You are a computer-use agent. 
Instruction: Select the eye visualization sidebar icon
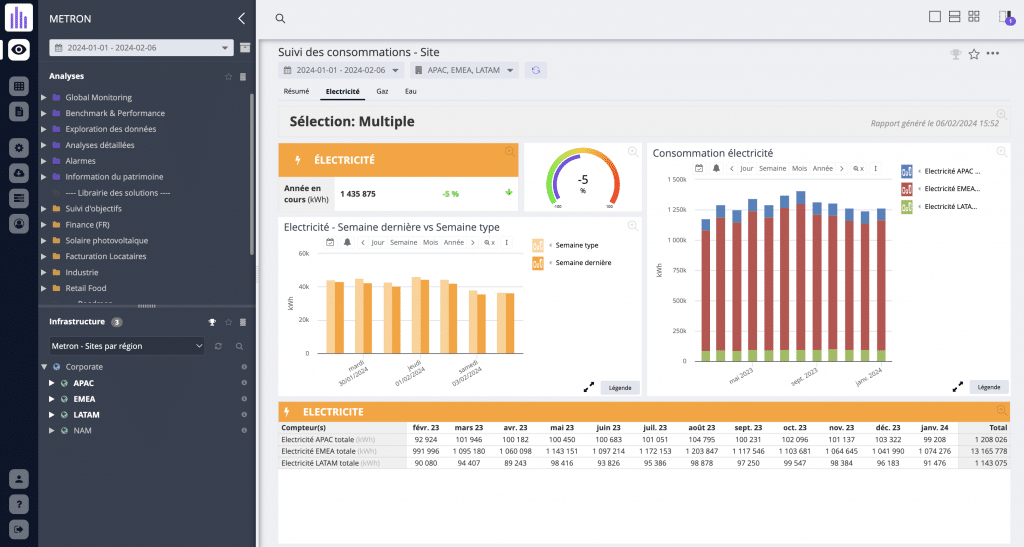click(19, 50)
